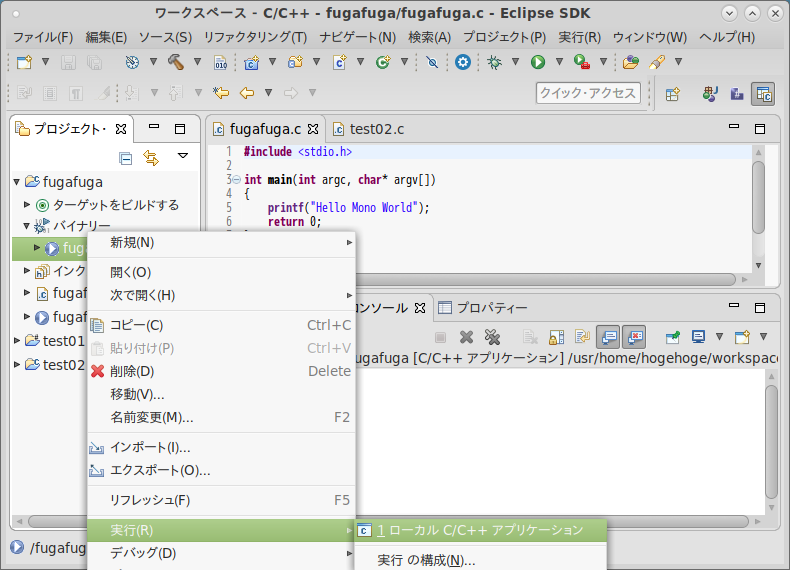Choose 削除(D) in the context menu

[222, 371]
